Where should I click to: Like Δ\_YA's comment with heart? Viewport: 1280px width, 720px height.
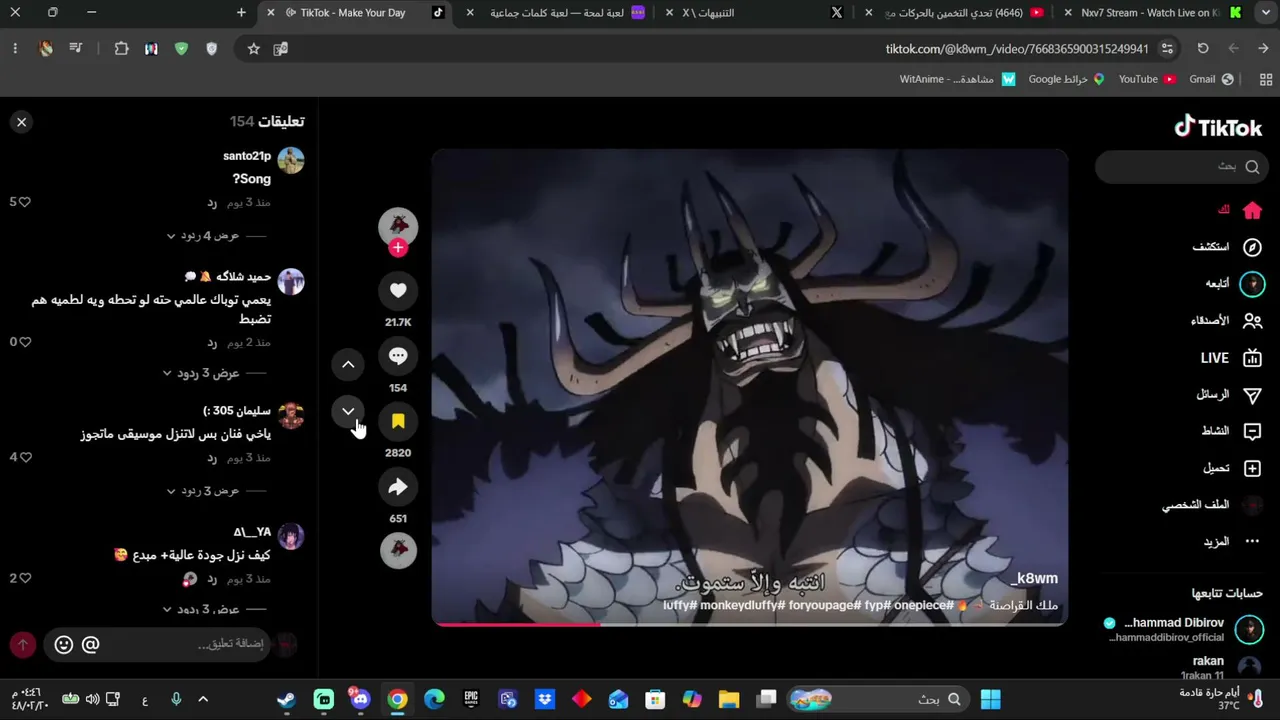coord(24,578)
